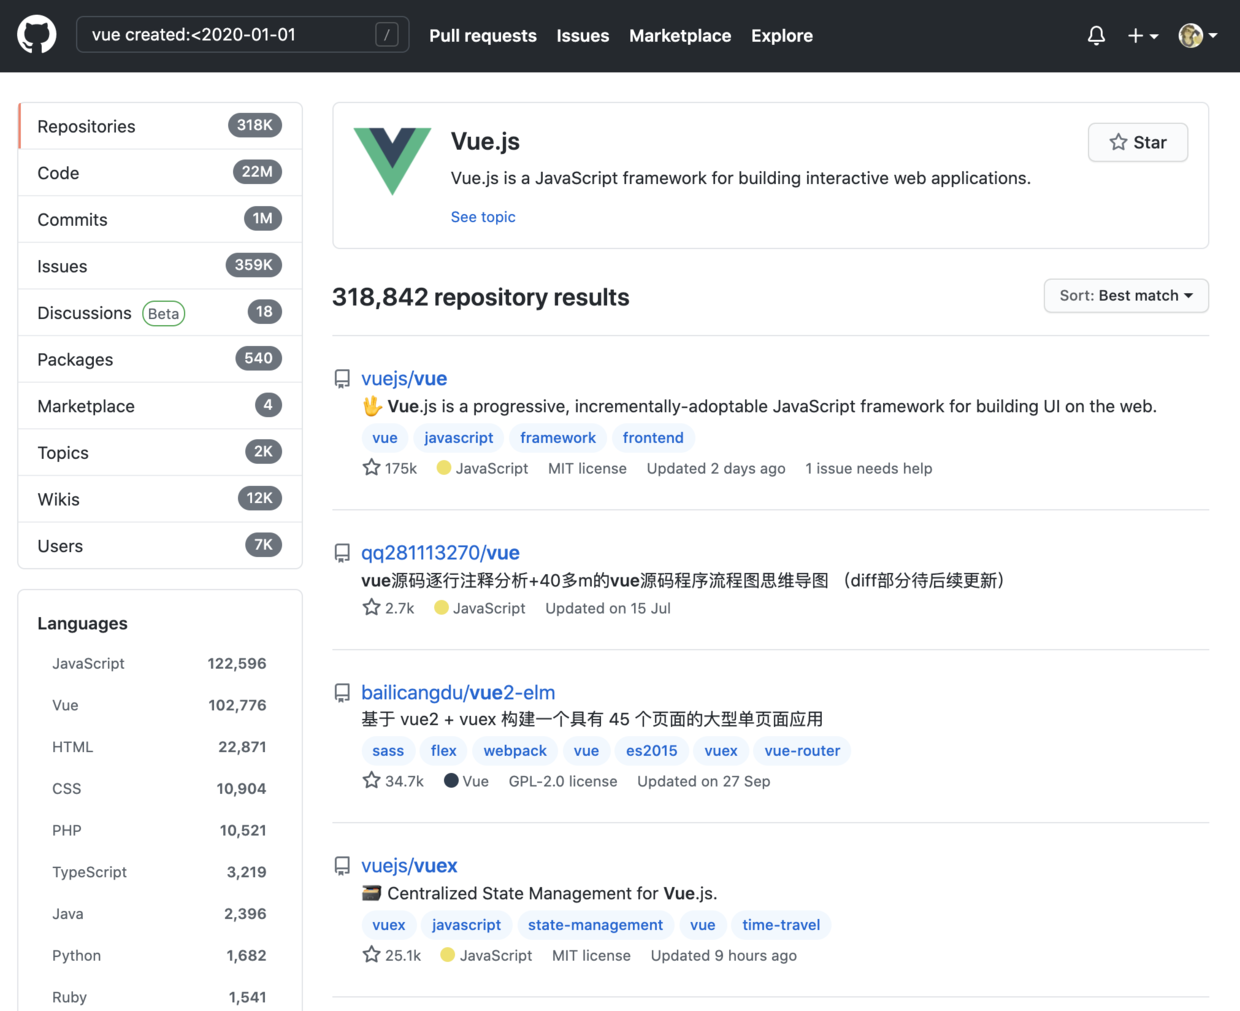Image resolution: width=1240 pixels, height=1011 pixels.
Task: Click your profile avatar icon
Action: click(x=1190, y=35)
